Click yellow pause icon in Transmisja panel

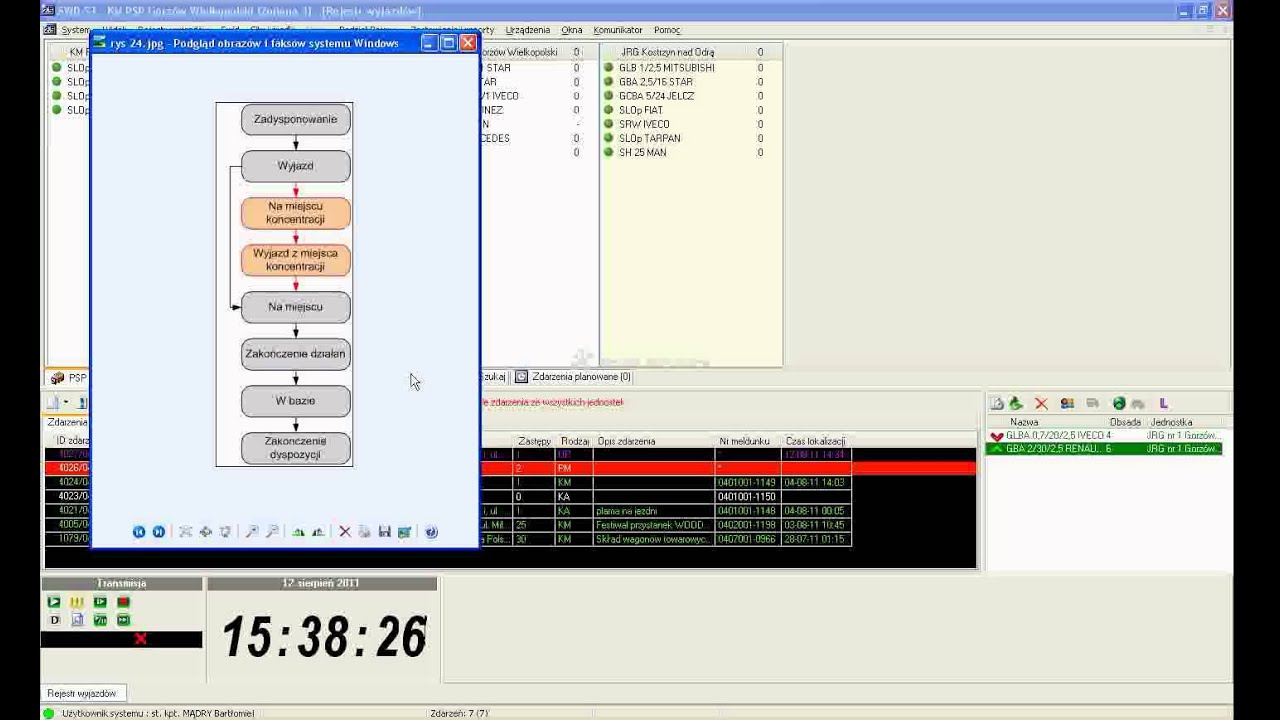(77, 602)
